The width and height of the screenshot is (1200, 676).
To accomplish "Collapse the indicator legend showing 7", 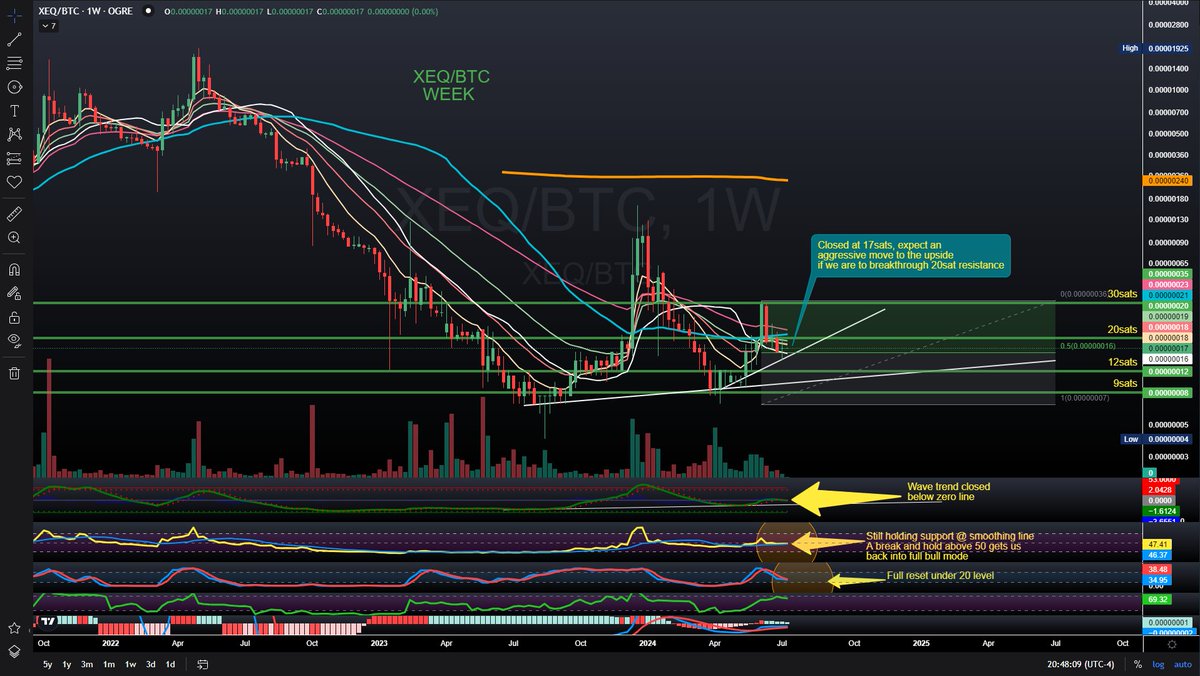I will (x=48, y=26).
